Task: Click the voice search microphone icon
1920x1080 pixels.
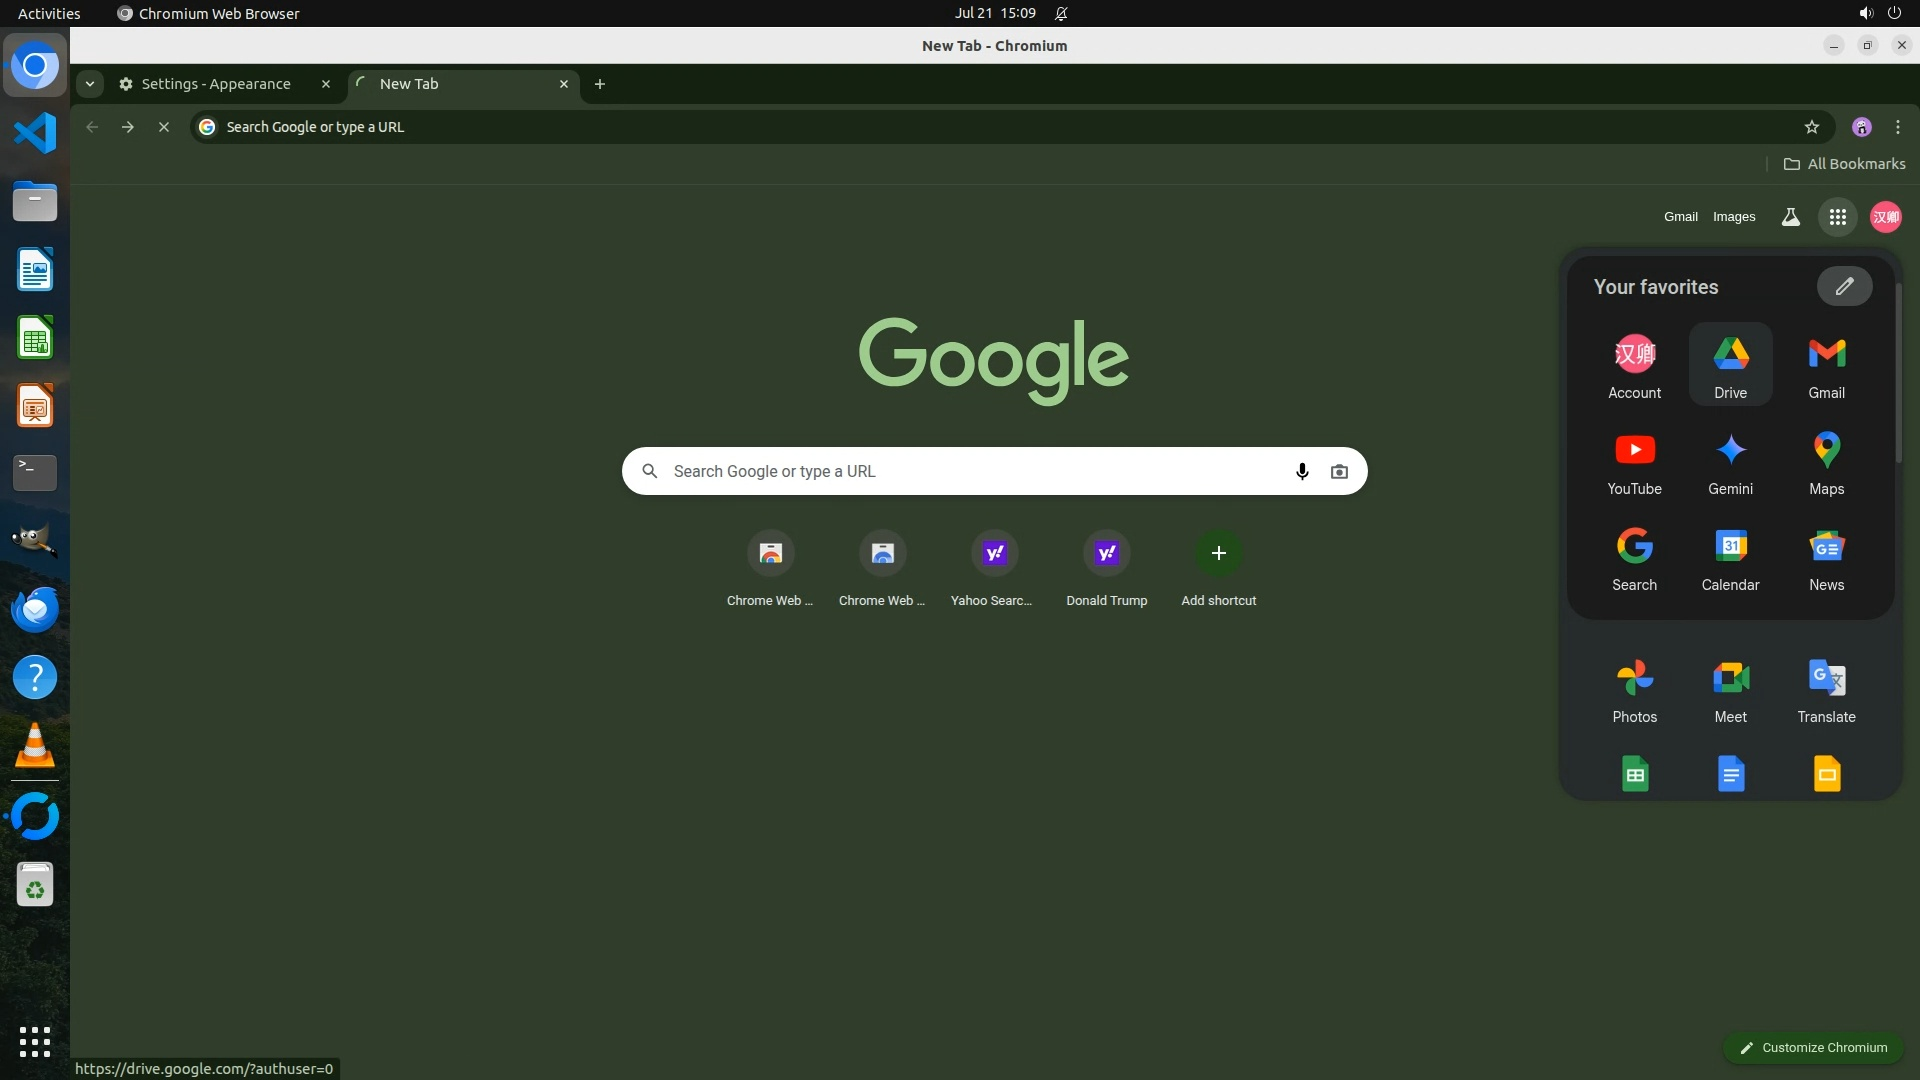Action: (1301, 471)
